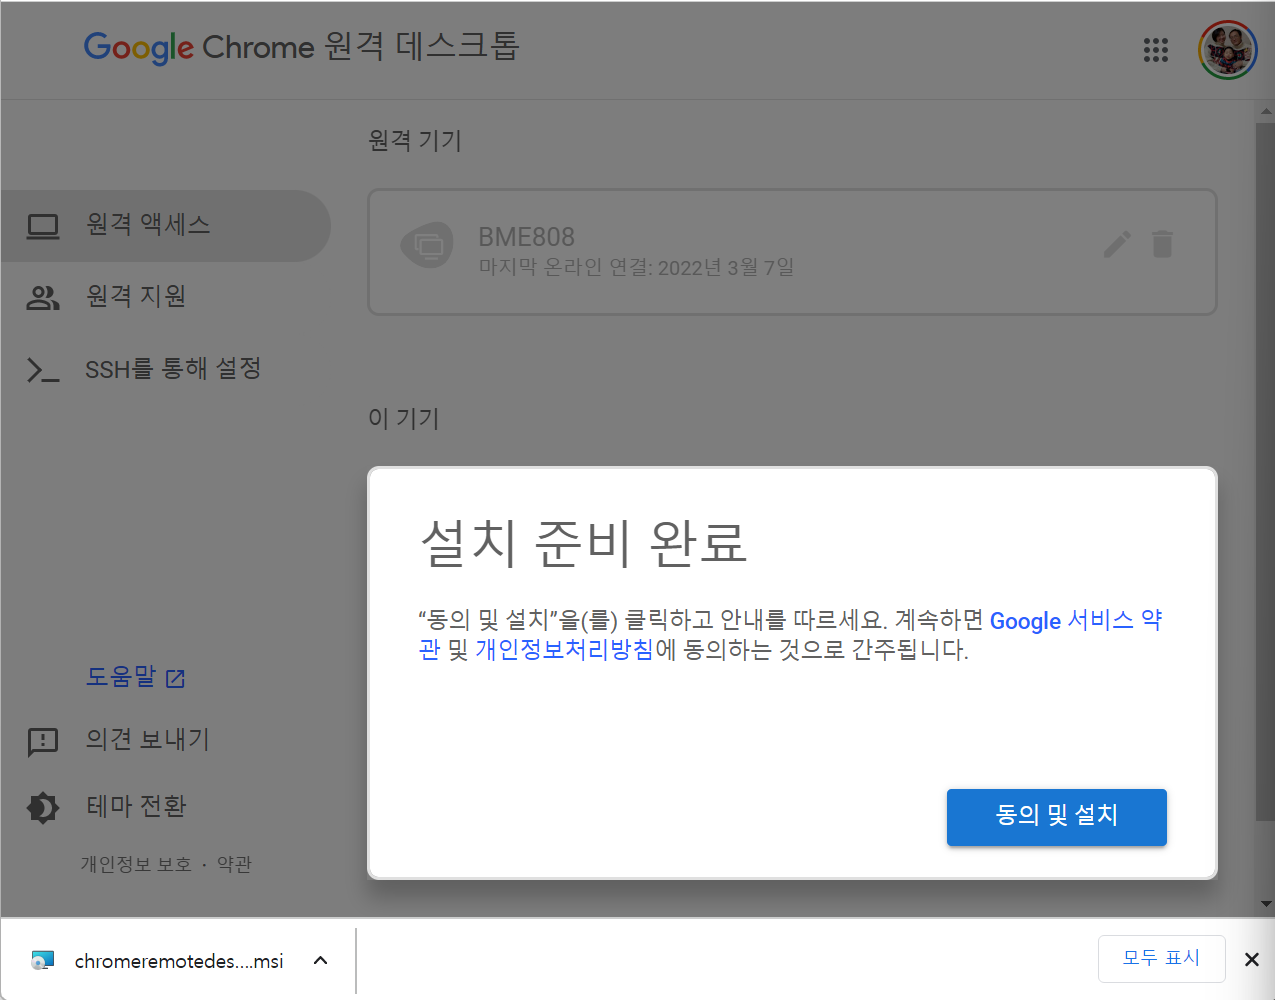Select the SSH terminal prompt icon

[43, 371]
